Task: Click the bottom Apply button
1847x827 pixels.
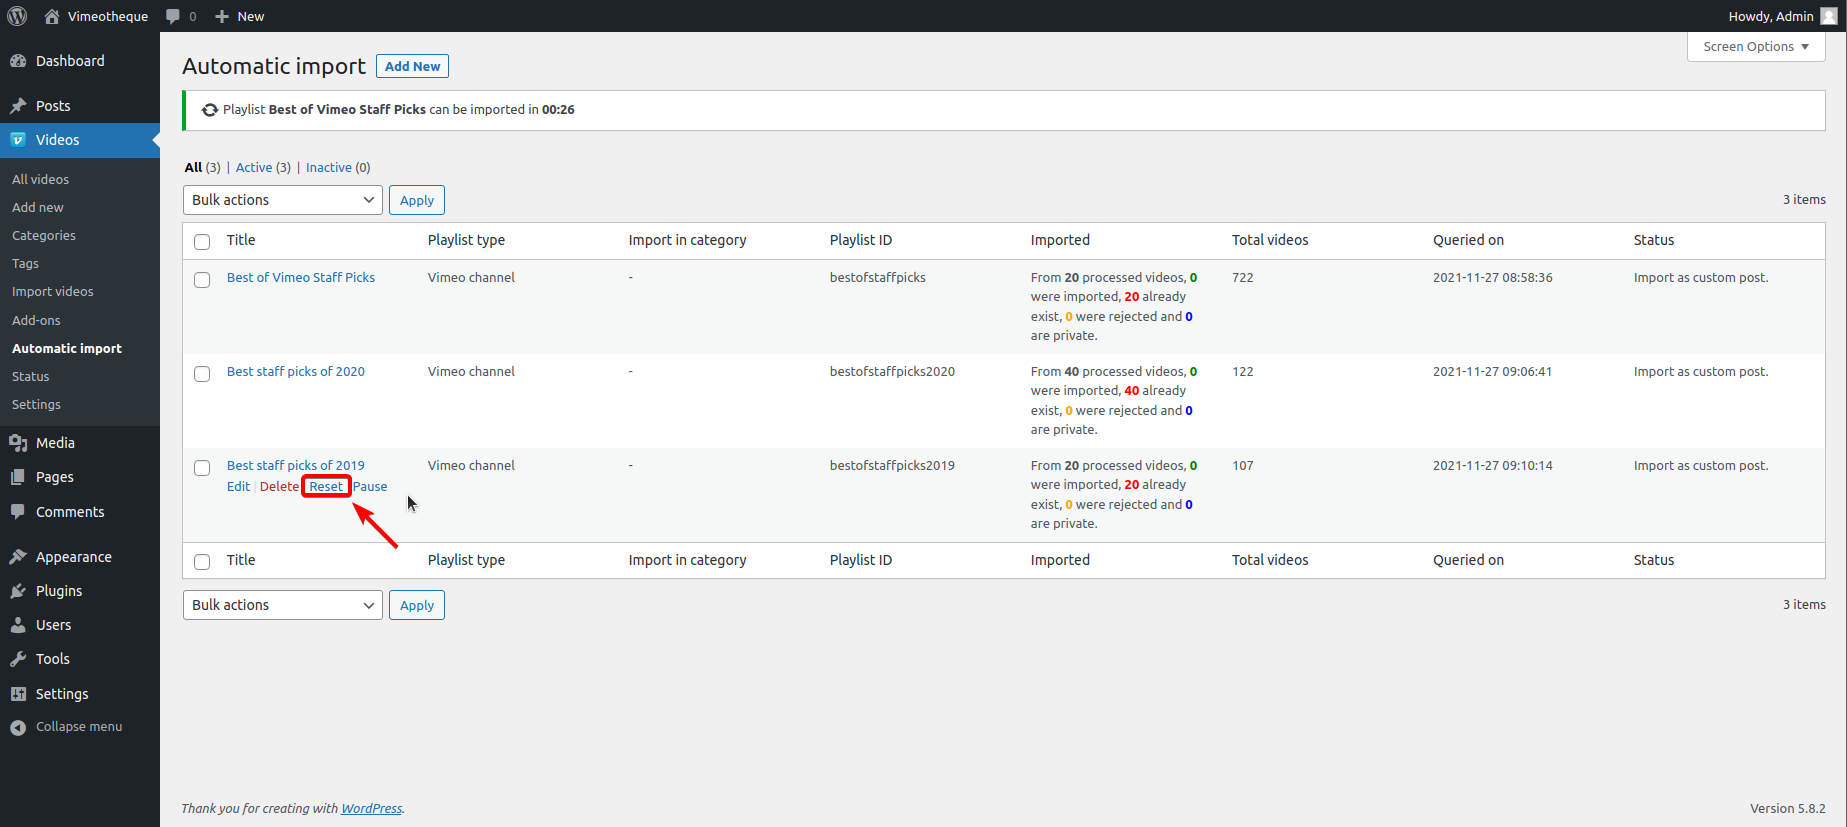Action: click(x=417, y=605)
